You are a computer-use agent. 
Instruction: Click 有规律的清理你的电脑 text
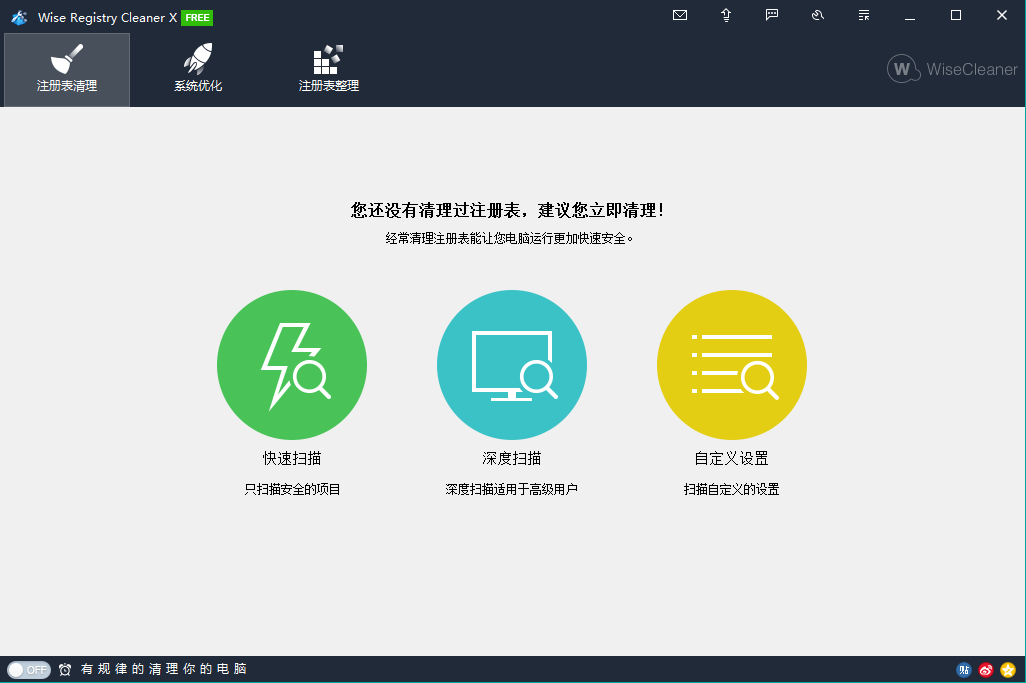pos(164,669)
